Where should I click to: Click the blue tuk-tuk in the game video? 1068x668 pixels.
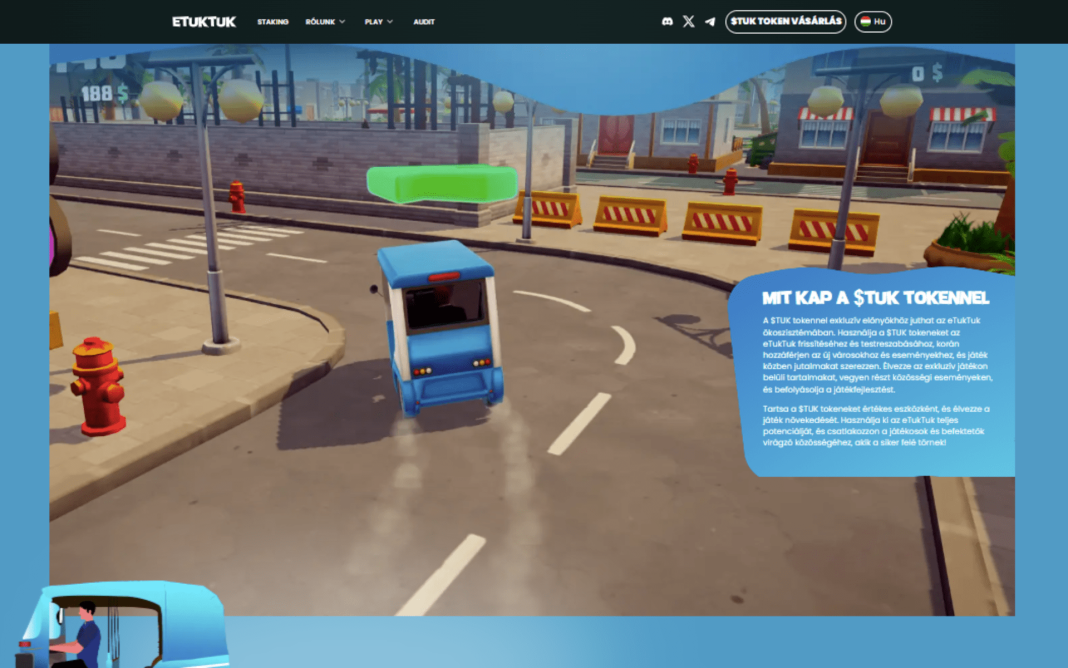(440, 327)
